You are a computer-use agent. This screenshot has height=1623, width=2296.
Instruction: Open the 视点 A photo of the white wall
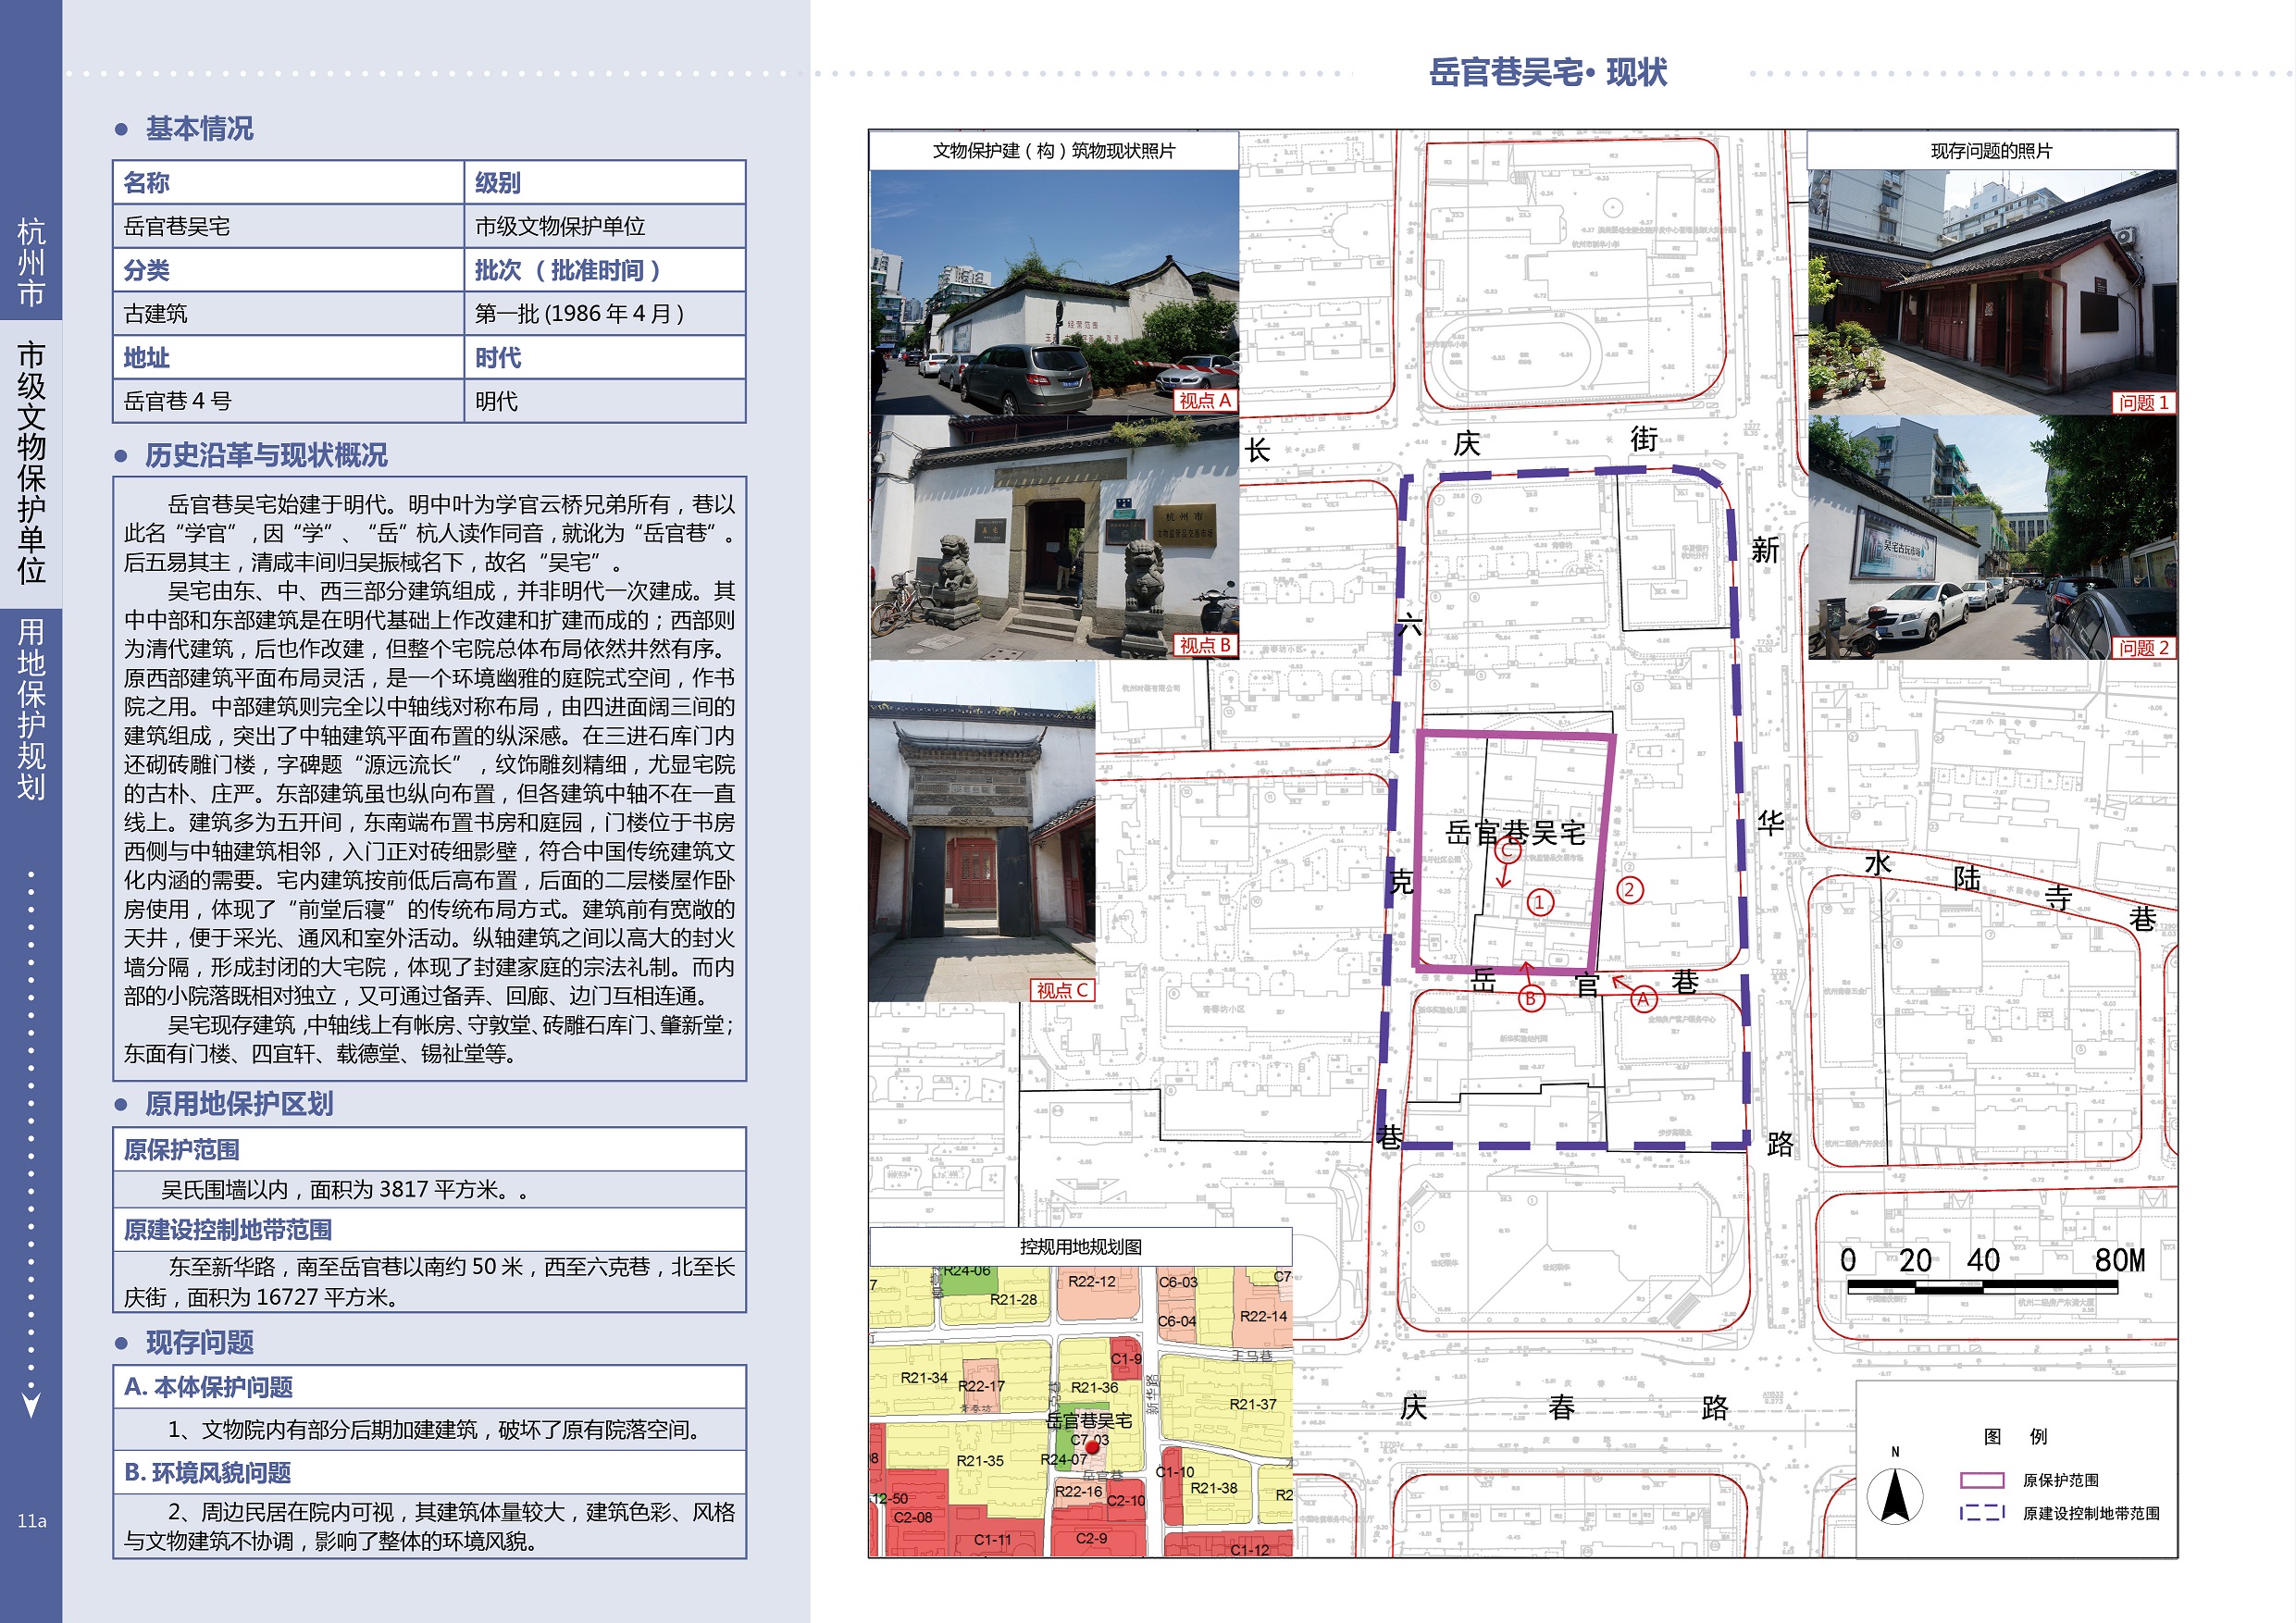point(1054,292)
